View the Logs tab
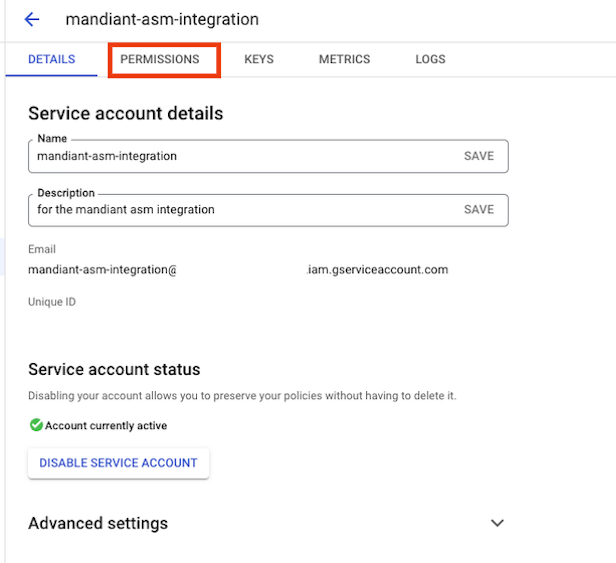This screenshot has width=616, height=563. [430, 59]
